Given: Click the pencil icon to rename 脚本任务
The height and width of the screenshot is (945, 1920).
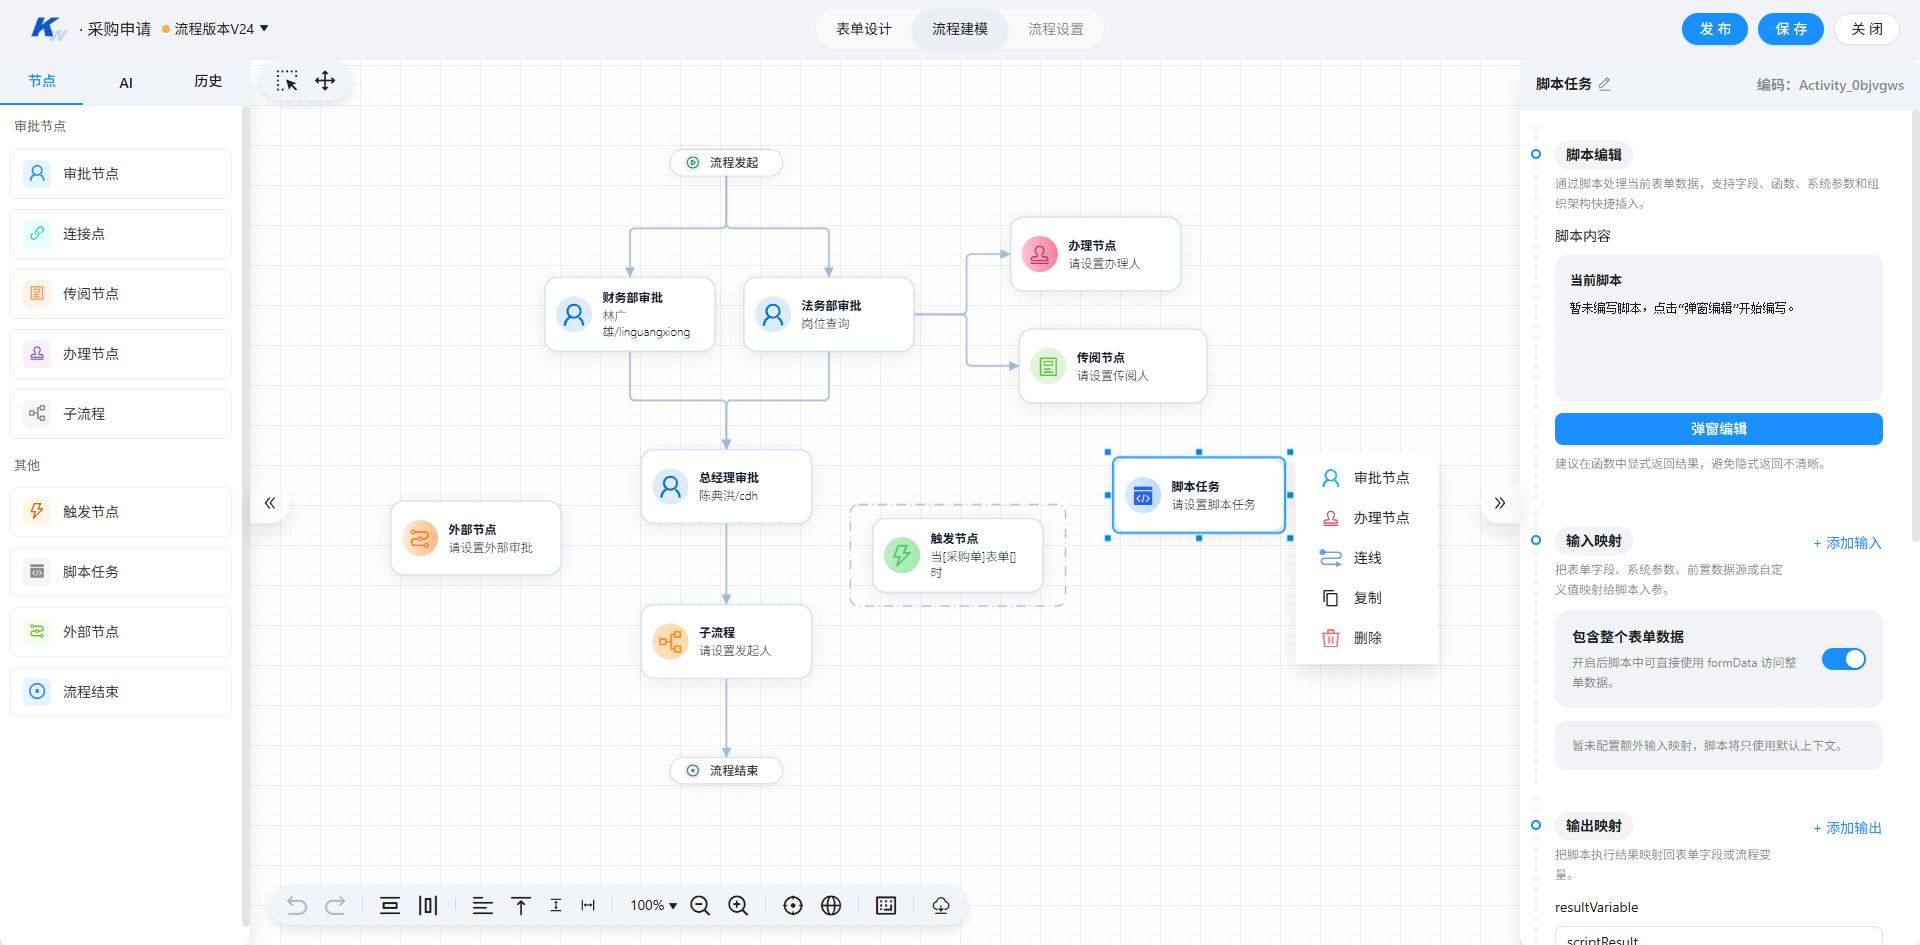Looking at the screenshot, I should [x=1605, y=84].
